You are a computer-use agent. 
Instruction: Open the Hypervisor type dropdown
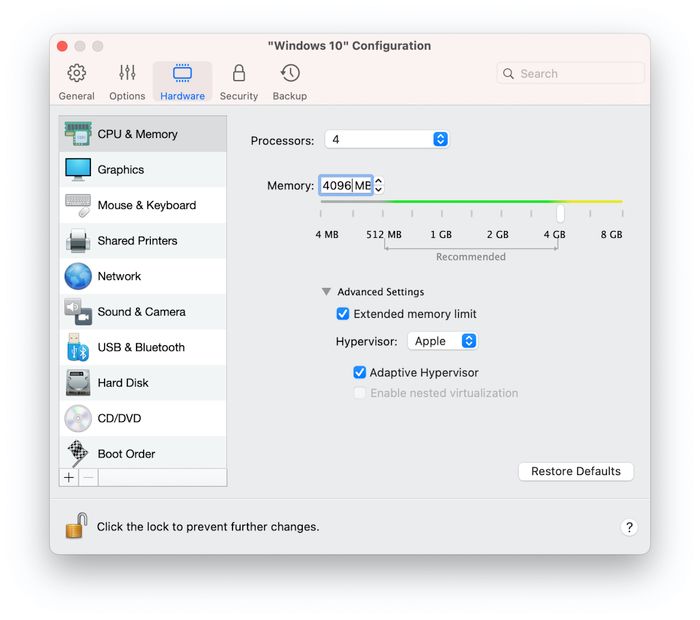pos(442,341)
